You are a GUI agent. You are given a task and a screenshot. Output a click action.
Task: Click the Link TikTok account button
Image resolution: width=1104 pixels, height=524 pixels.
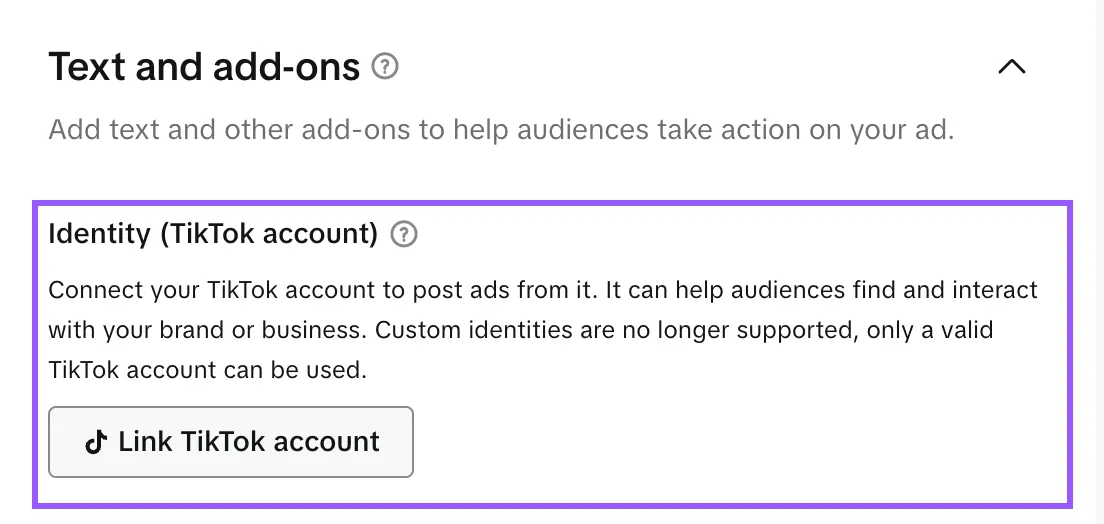pyautogui.click(x=231, y=442)
